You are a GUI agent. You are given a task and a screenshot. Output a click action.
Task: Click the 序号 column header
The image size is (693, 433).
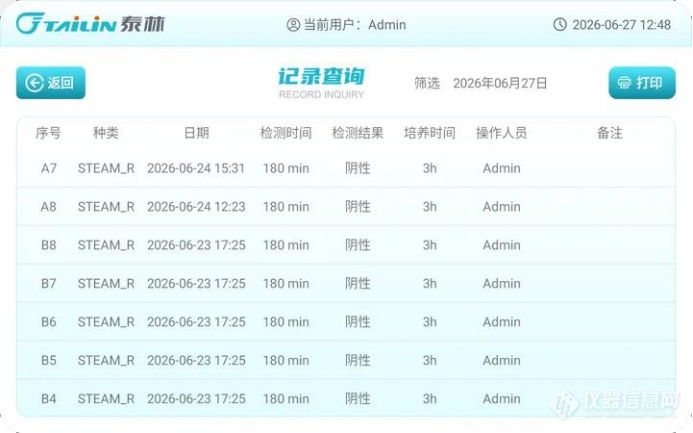point(48,133)
